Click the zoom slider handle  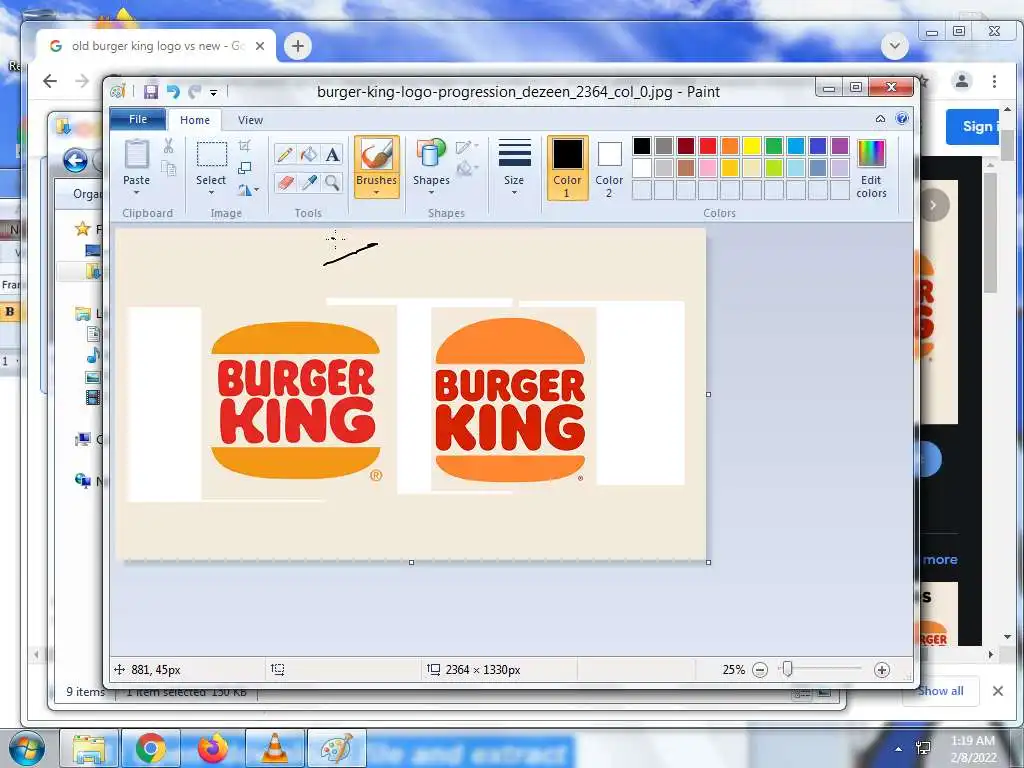788,669
